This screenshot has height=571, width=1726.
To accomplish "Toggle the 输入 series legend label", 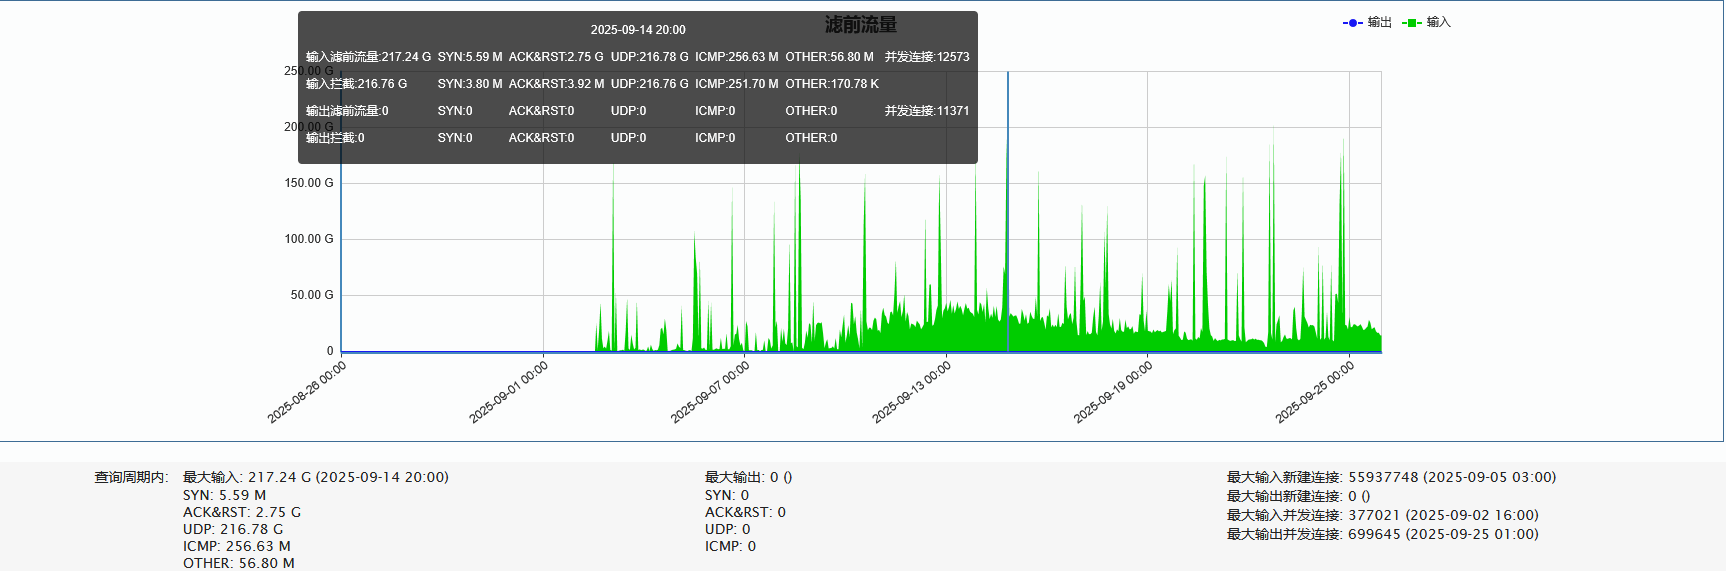I will pos(1439,22).
